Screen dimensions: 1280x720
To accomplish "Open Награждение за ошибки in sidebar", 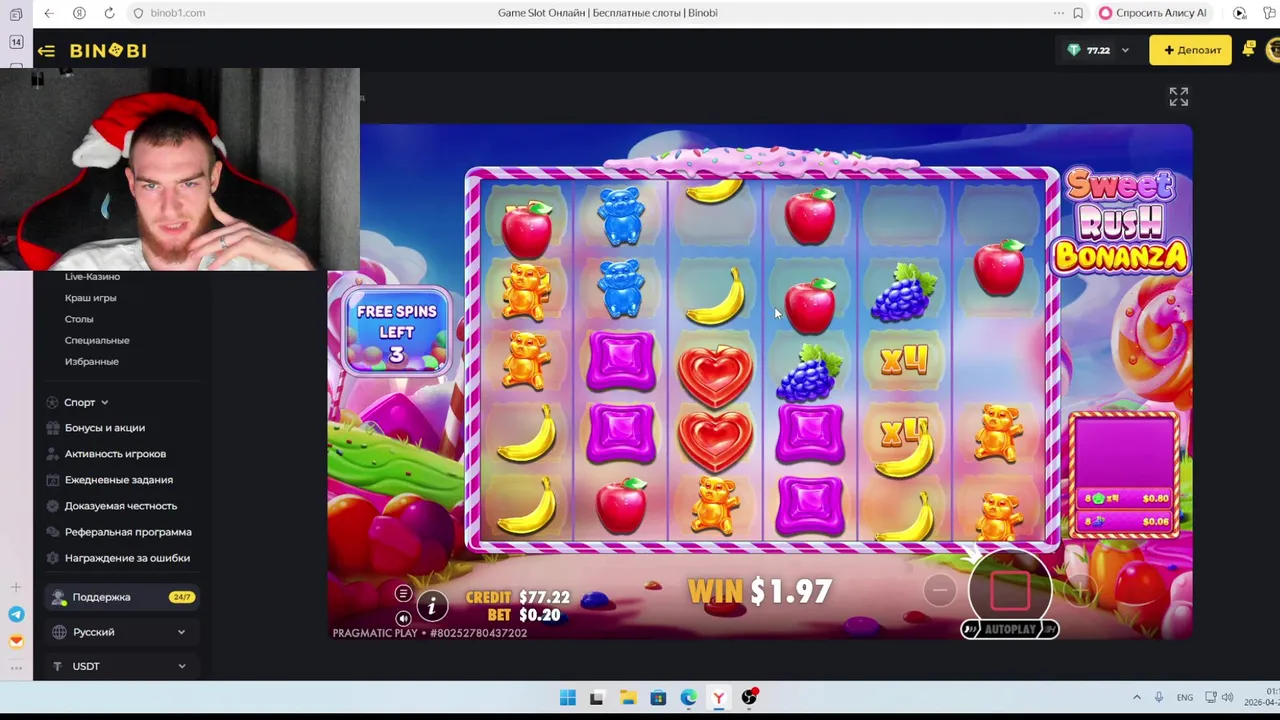I will (x=127, y=558).
